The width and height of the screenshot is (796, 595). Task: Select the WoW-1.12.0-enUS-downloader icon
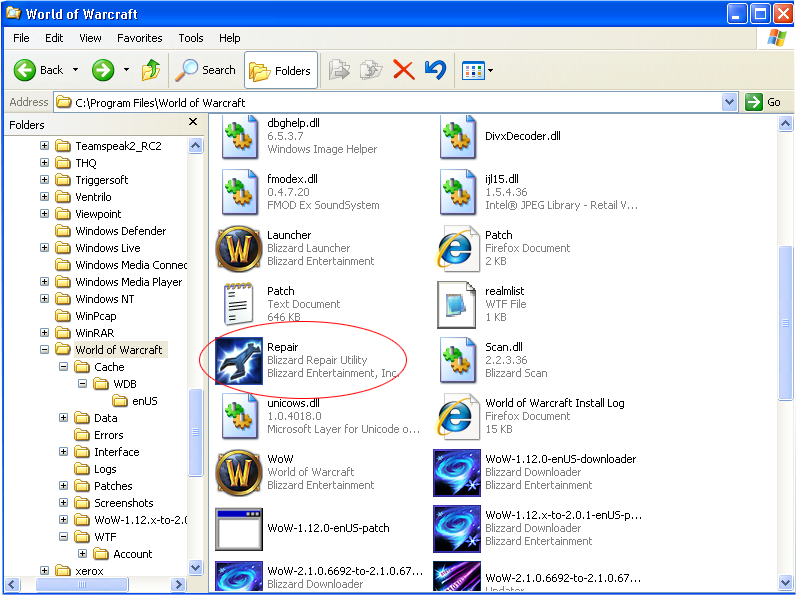457,473
